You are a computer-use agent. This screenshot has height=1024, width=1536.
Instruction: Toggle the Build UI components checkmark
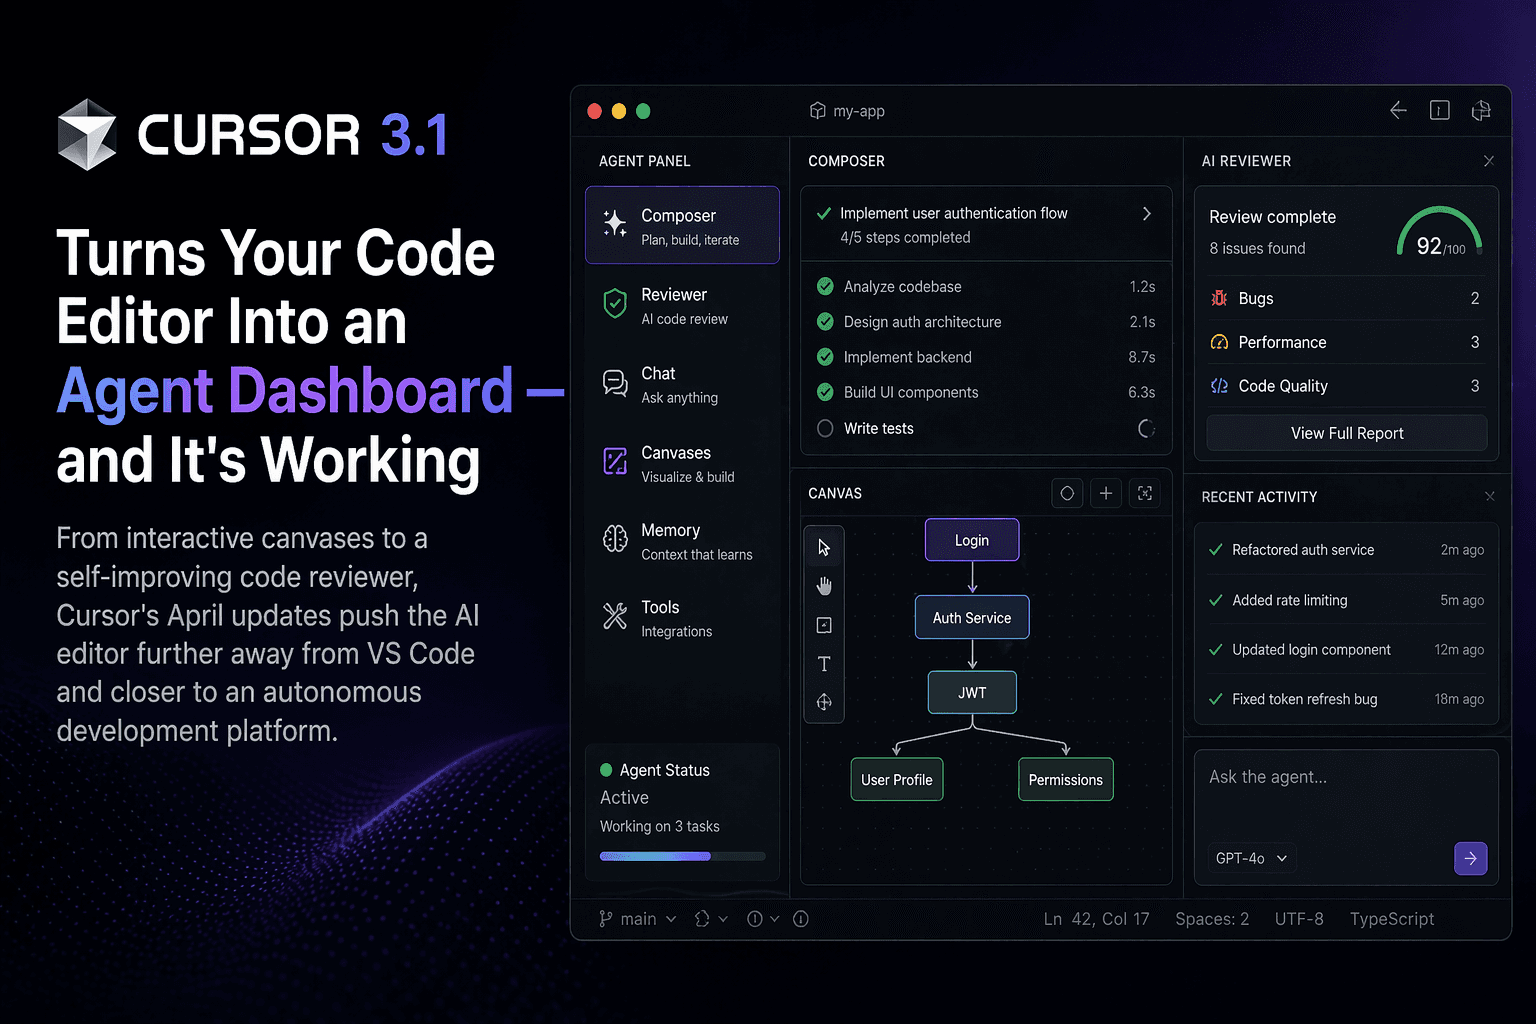pos(825,392)
